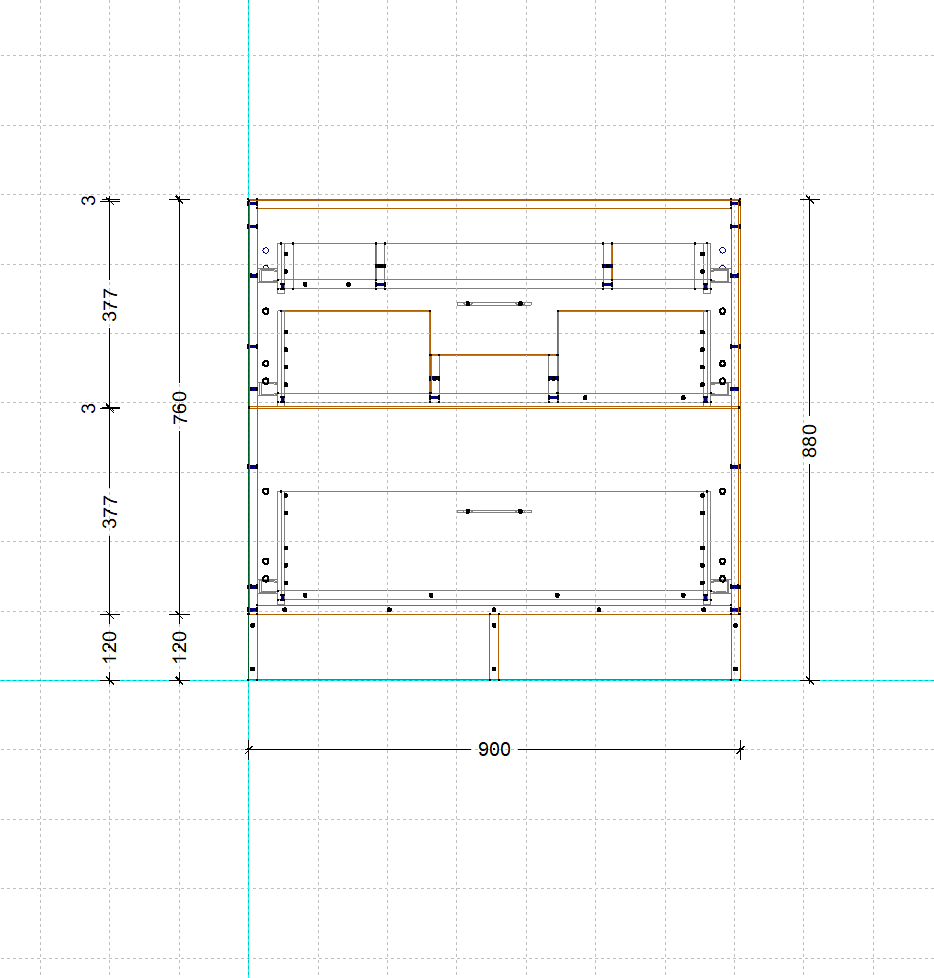This screenshot has height=978, width=934.
Task: Select the recessed siphon cutout in upper drawer
Action: (x=493, y=355)
